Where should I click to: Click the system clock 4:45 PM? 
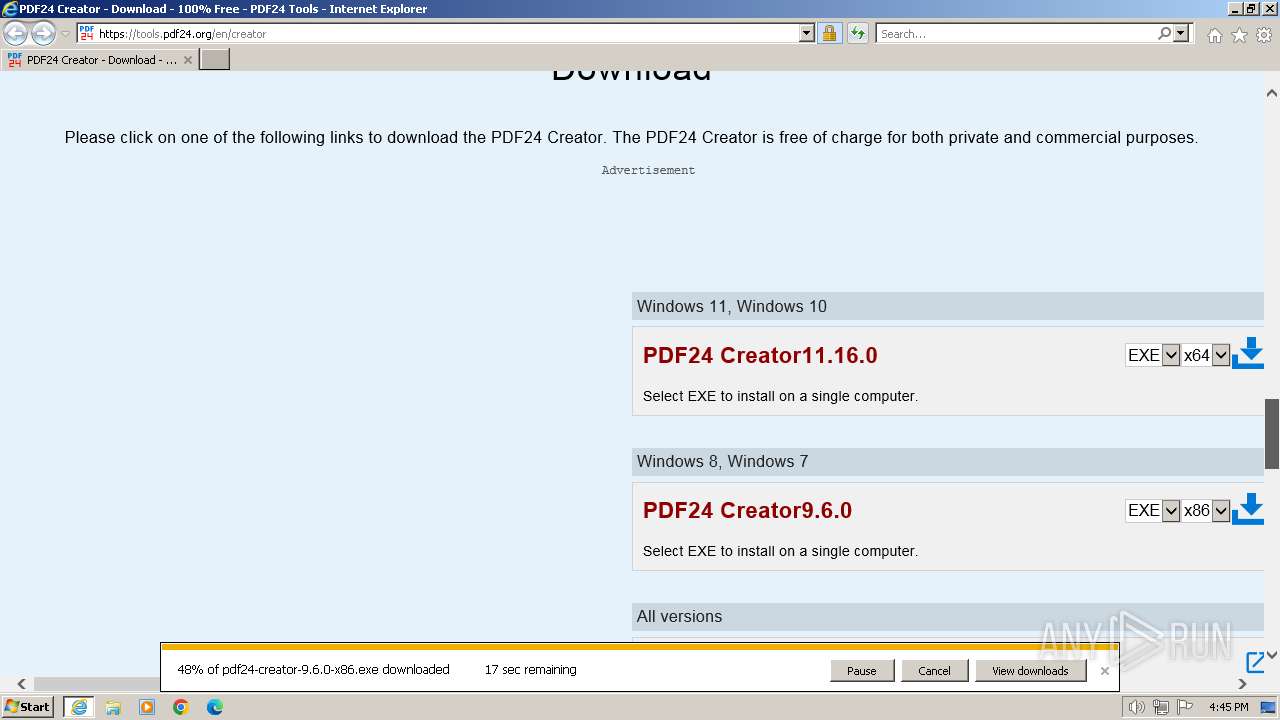(1228, 707)
